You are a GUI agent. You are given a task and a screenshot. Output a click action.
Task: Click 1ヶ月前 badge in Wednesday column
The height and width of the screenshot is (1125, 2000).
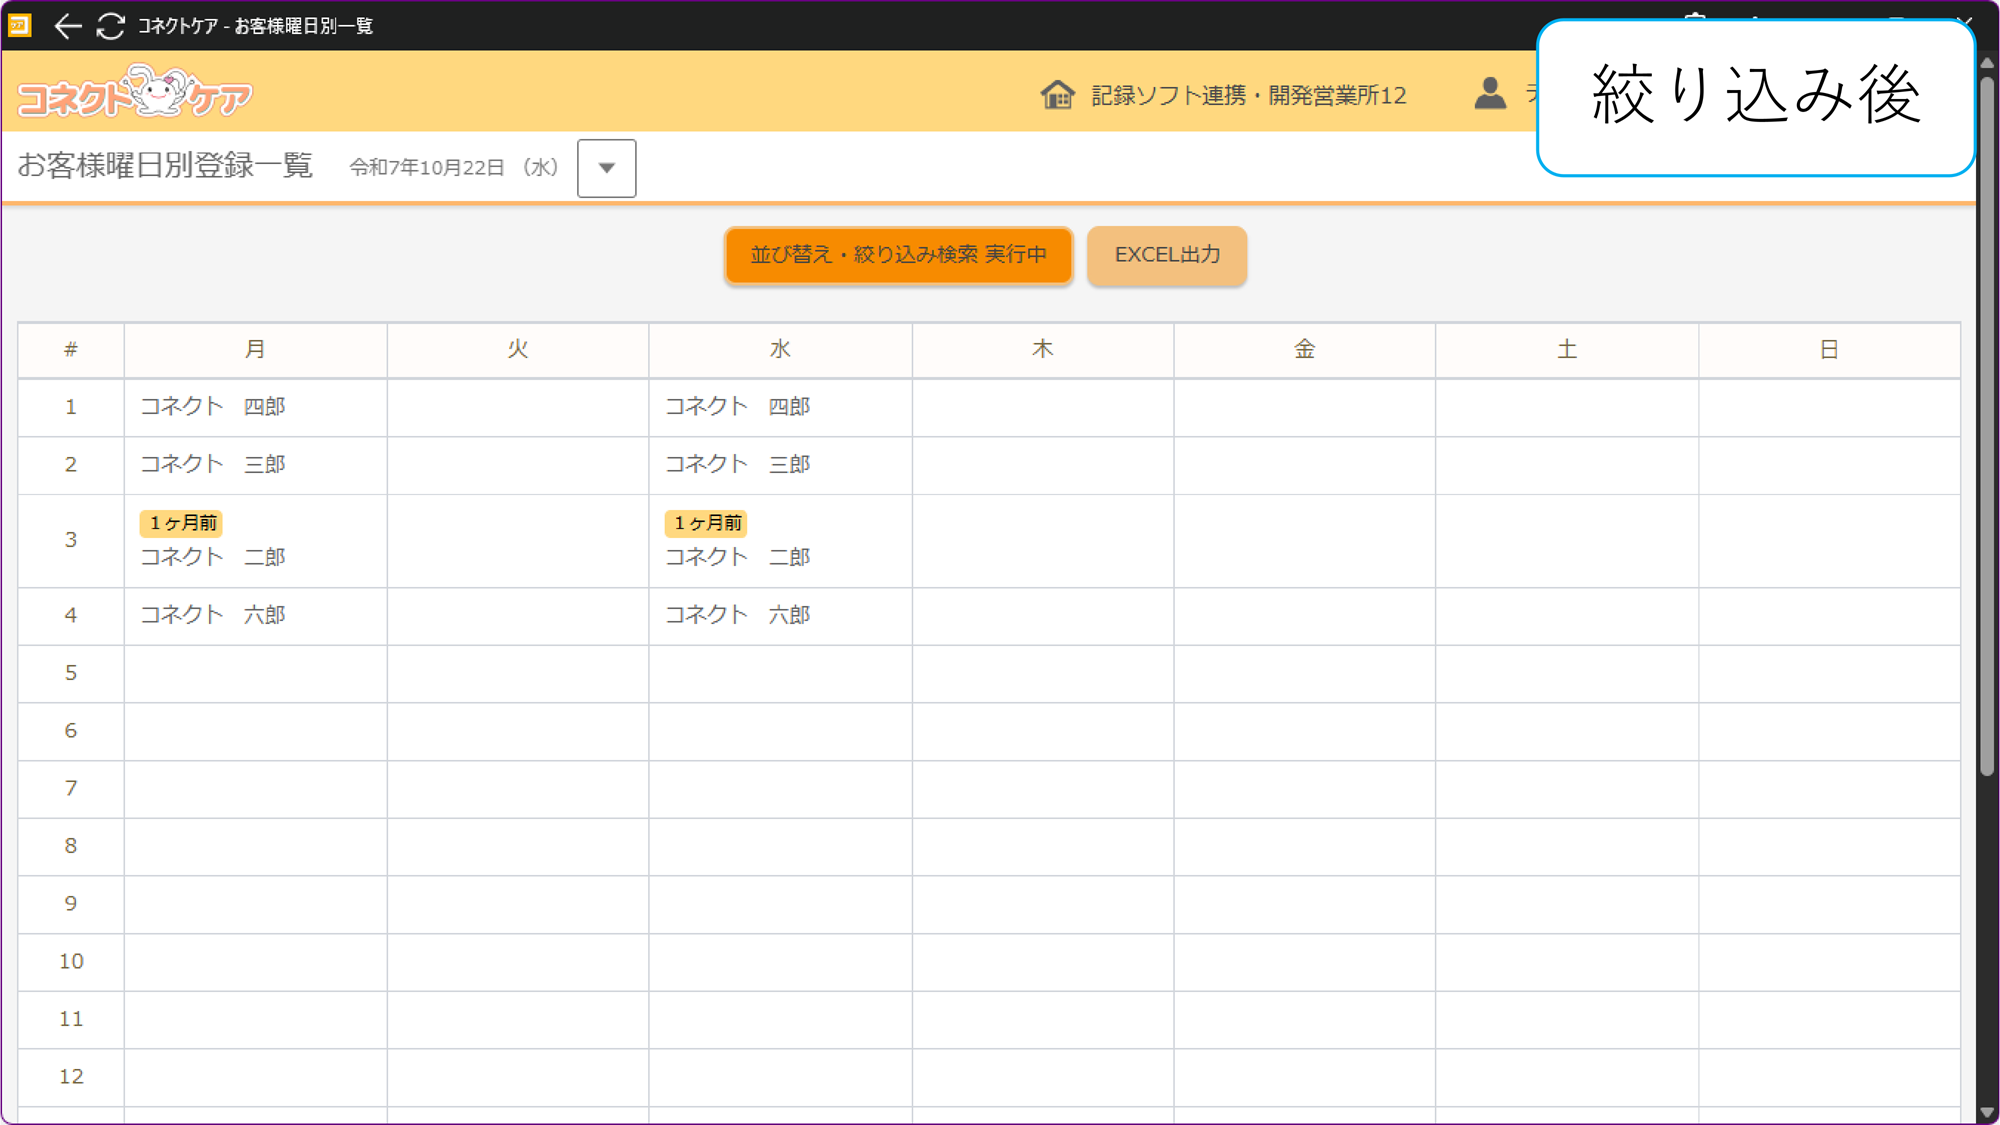(707, 523)
